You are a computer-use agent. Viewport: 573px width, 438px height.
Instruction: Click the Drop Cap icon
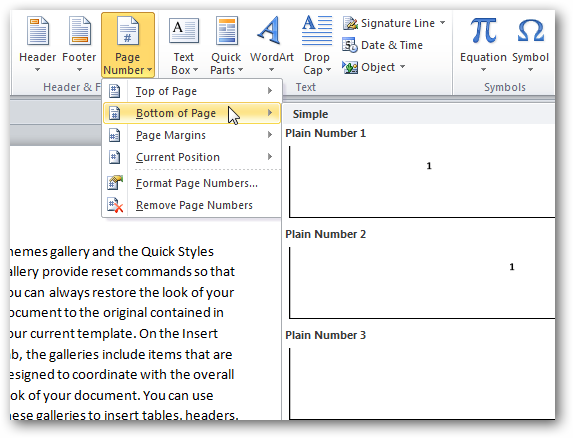click(317, 30)
